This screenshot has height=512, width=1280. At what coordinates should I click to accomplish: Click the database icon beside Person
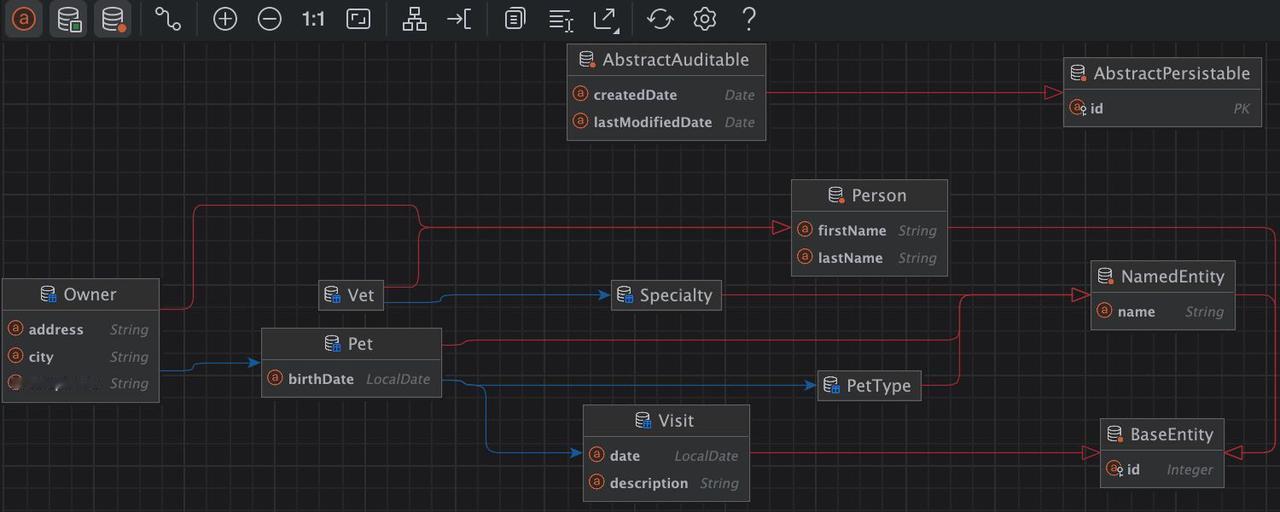837,195
